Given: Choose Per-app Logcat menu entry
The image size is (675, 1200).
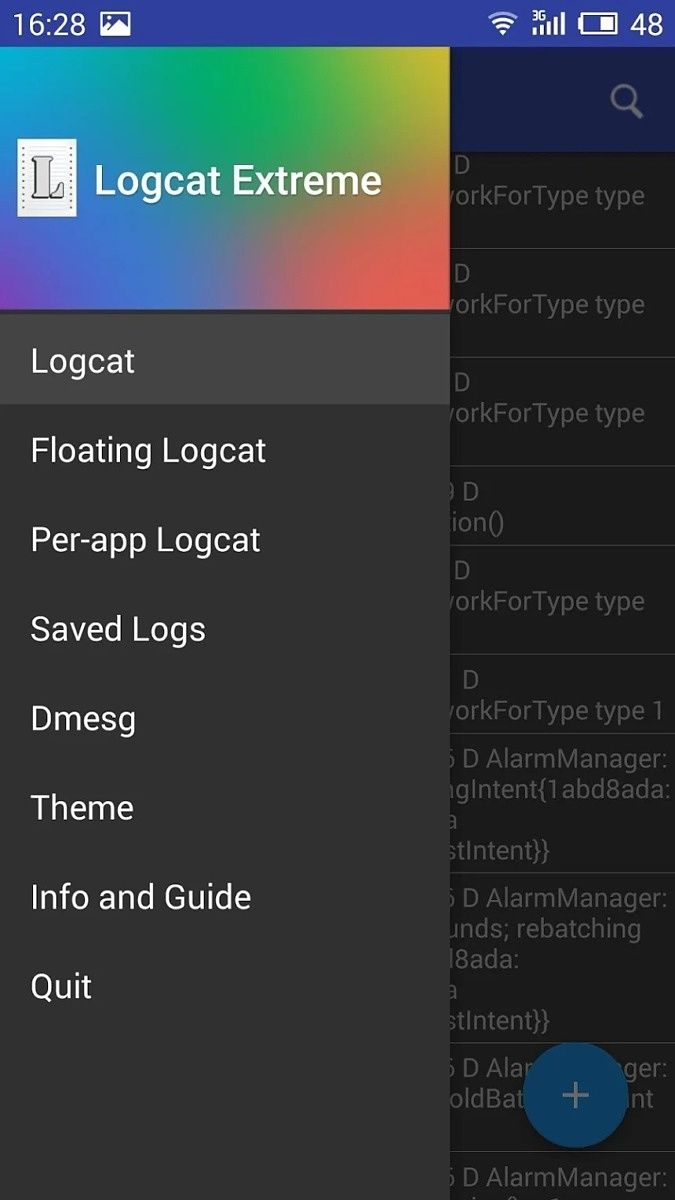Looking at the screenshot, I should pos(145,540).
